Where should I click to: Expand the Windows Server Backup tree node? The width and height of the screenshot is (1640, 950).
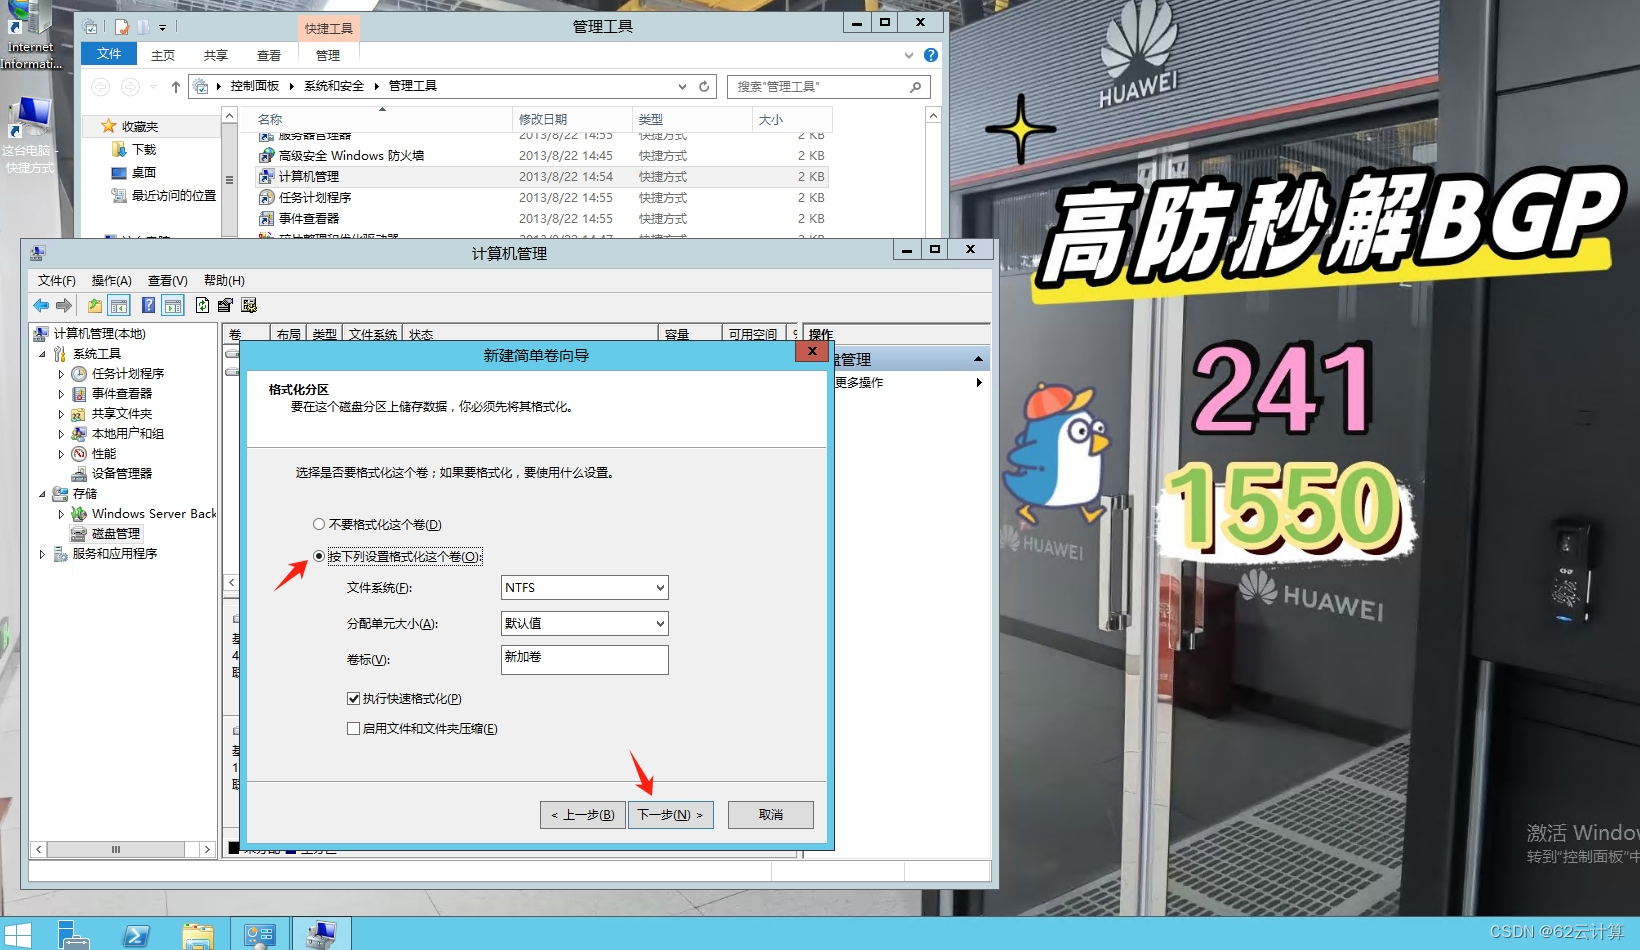coord(62,513)
